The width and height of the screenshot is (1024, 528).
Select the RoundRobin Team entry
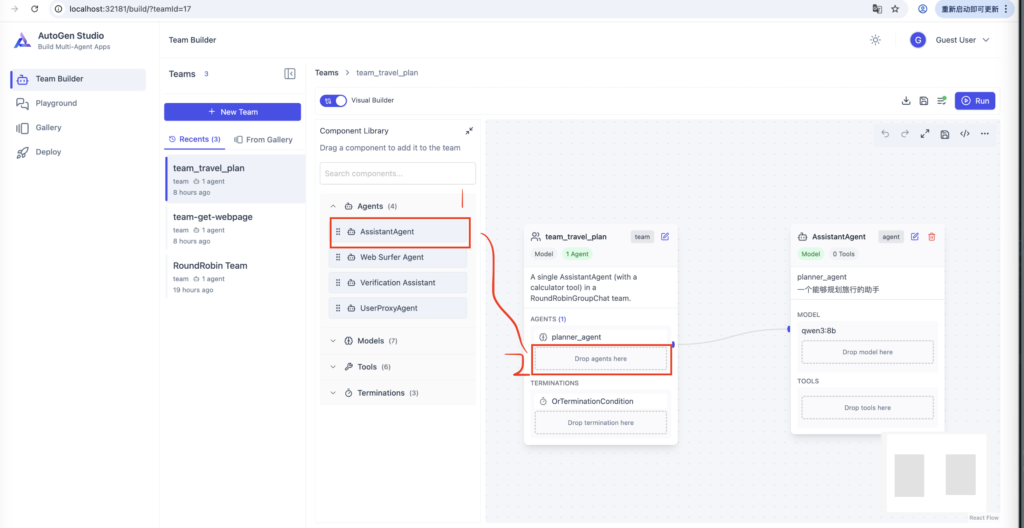pyautogui.click(x=235, y=276)
